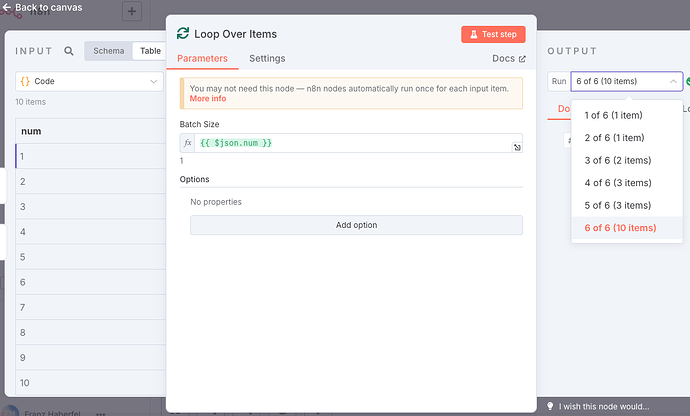
Task: Select input table row with value 2
Action: pos(90,181)
